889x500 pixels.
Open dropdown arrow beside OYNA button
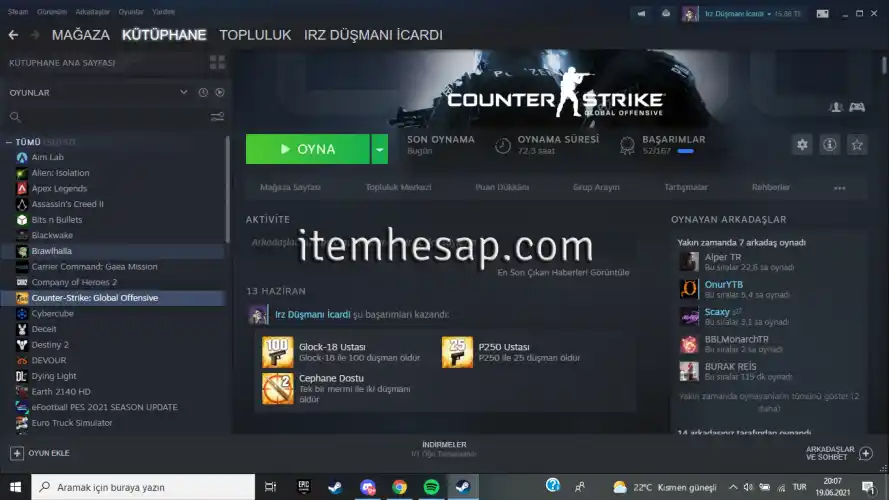[379, 149]
